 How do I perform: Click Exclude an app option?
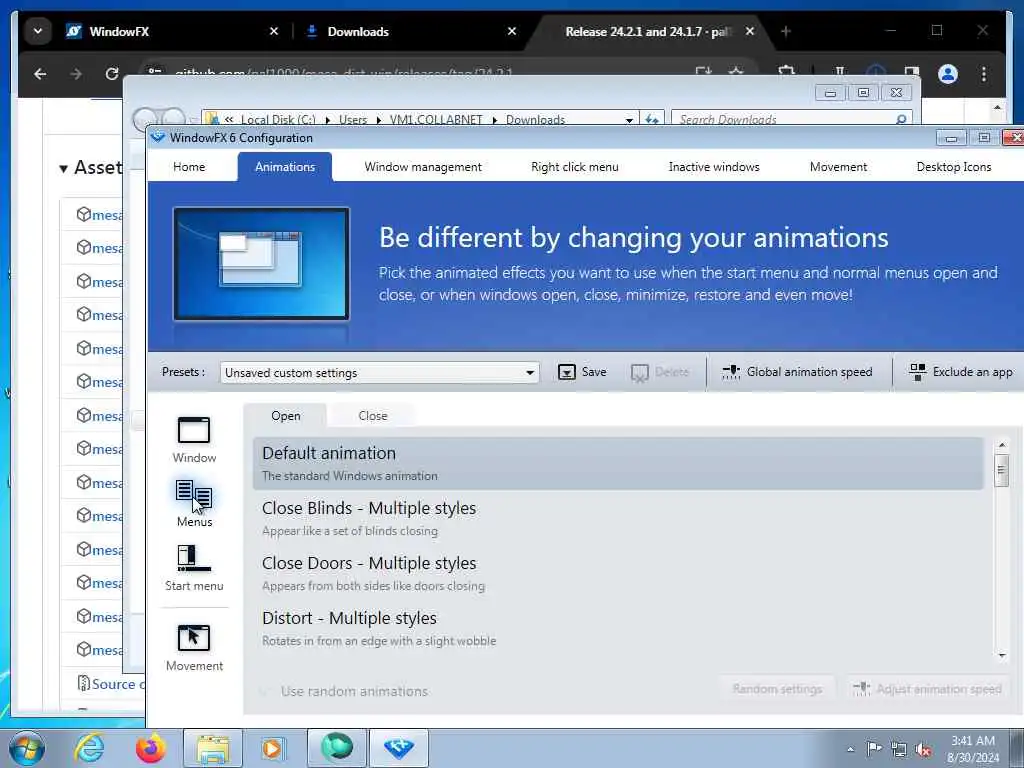point(961,372)
